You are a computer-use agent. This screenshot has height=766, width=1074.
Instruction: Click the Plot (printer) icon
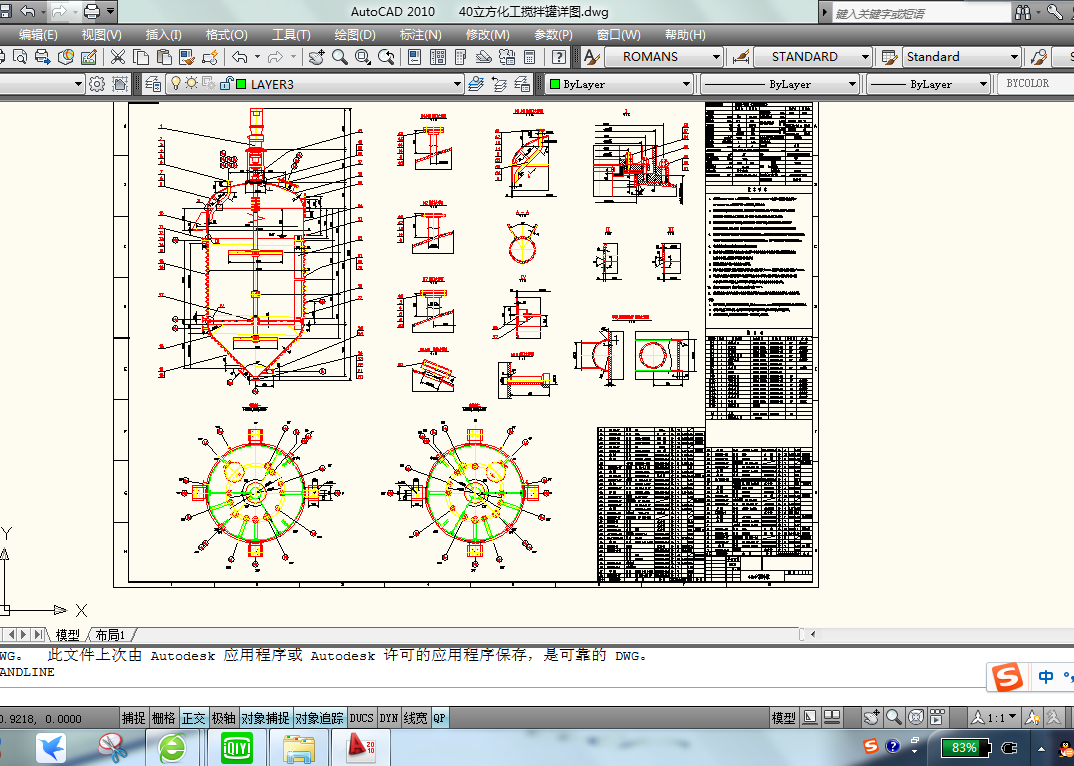tap(40, 57)
